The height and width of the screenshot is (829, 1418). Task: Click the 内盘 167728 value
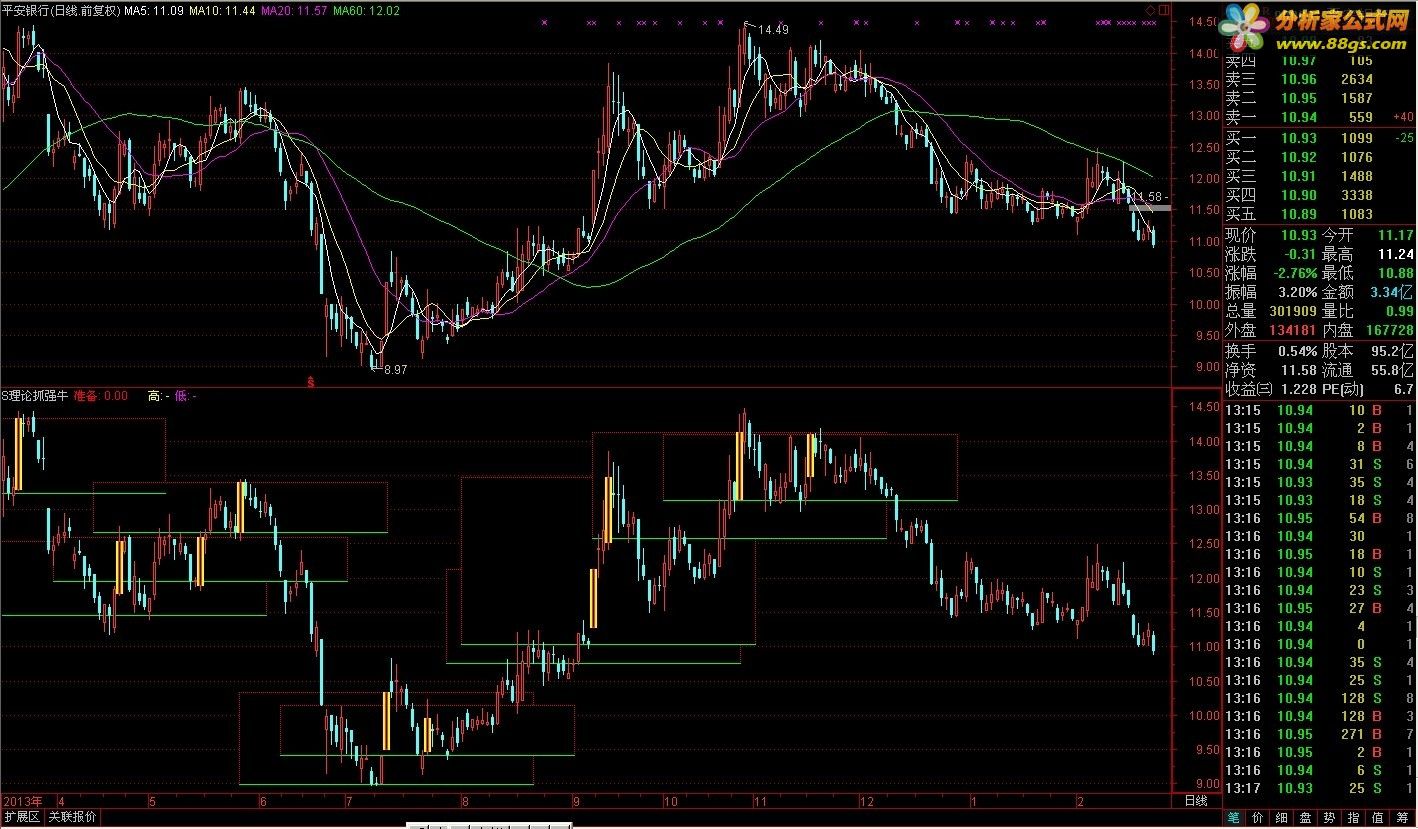1388,330
